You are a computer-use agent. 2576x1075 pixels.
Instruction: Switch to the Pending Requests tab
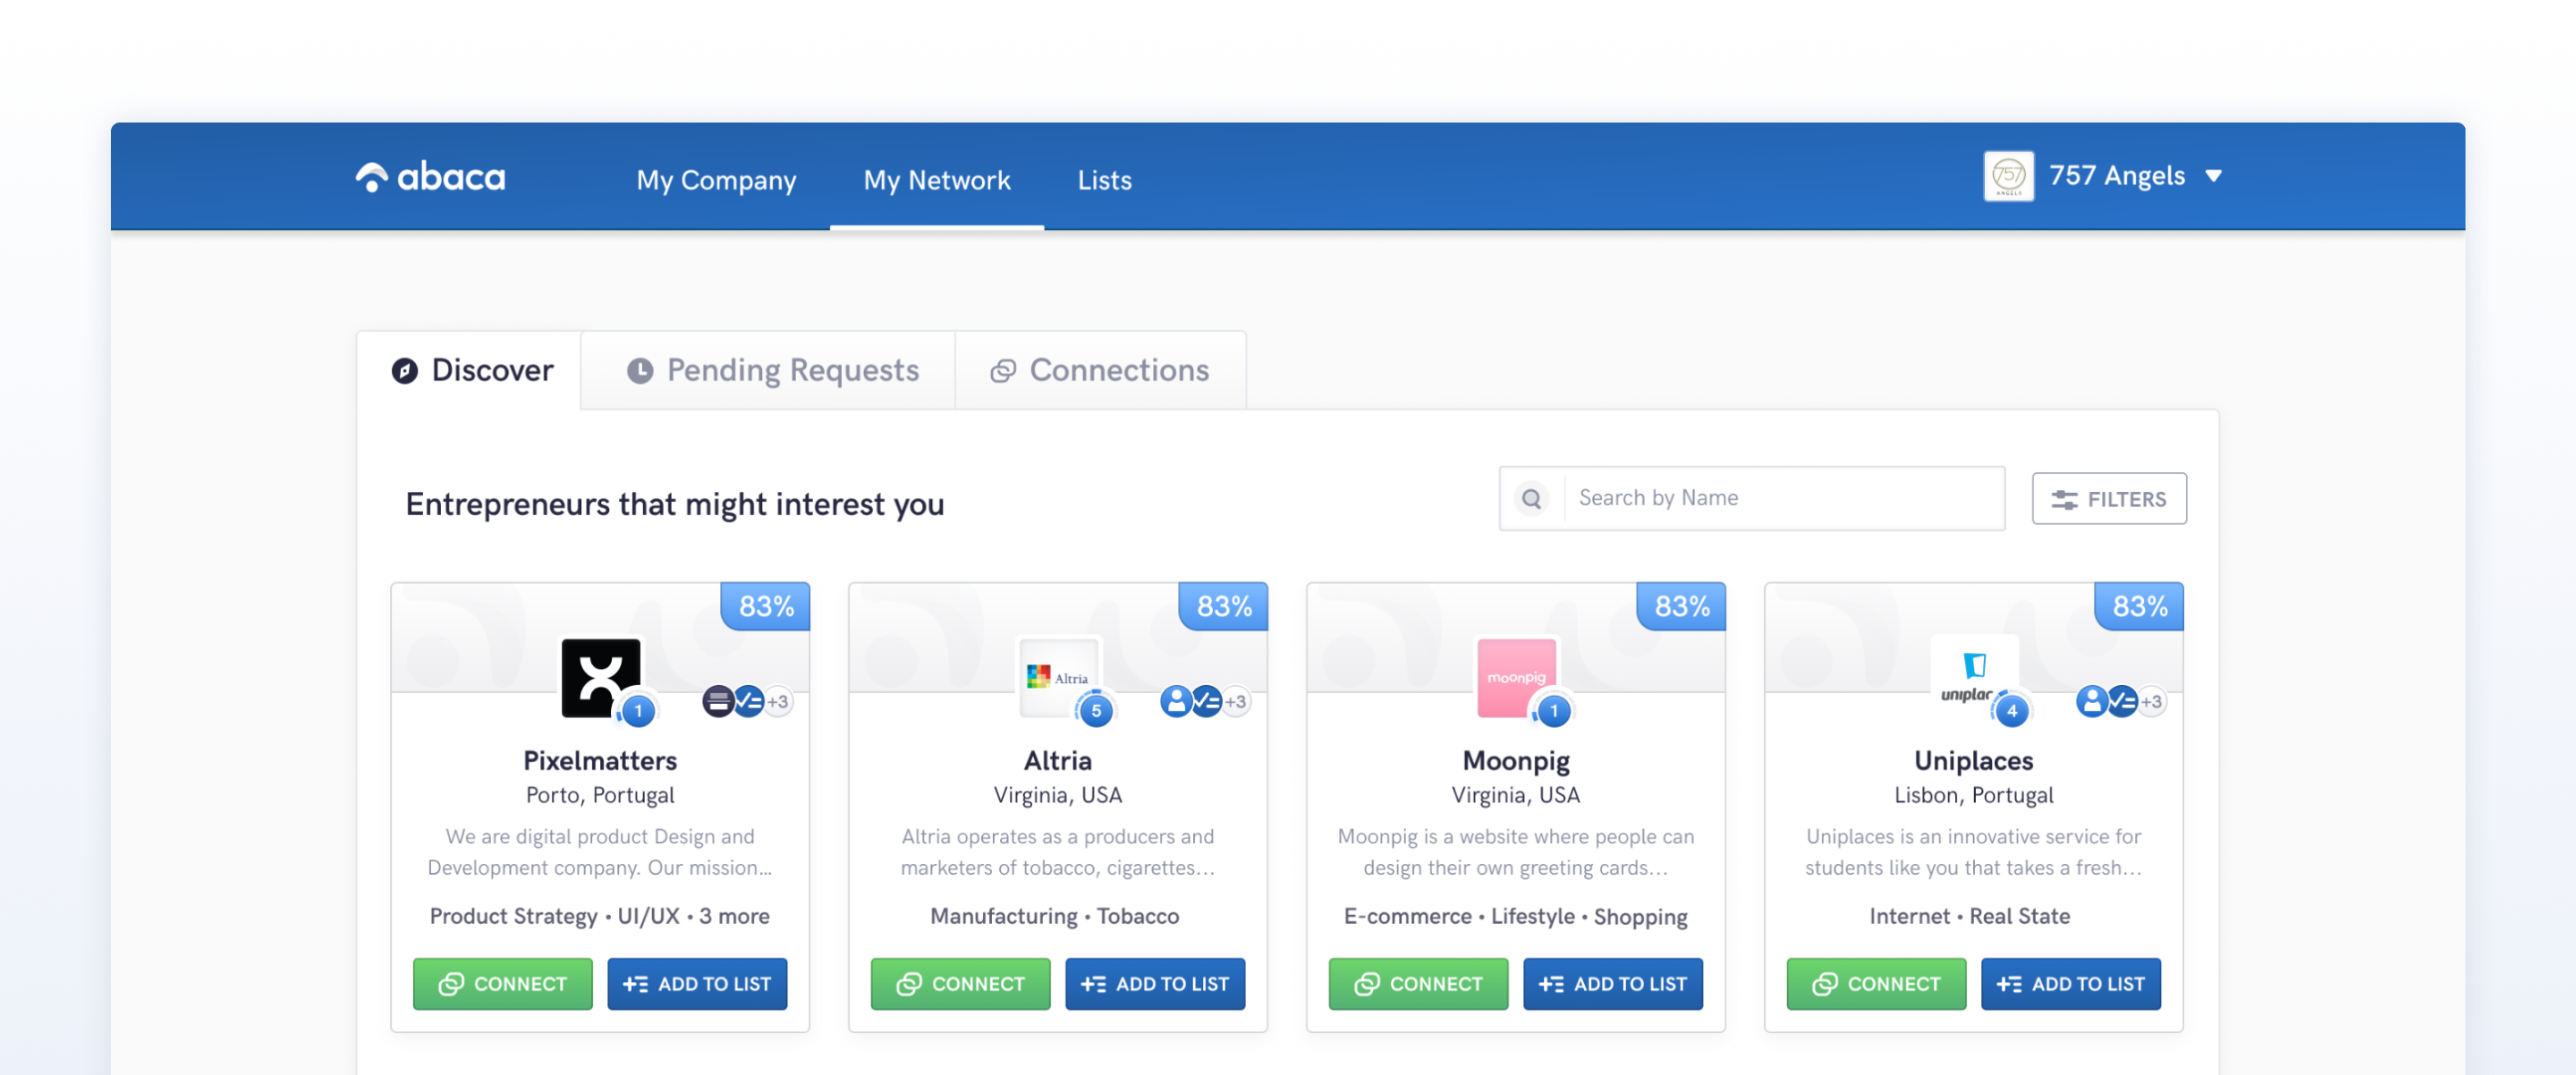pos(771,370)
